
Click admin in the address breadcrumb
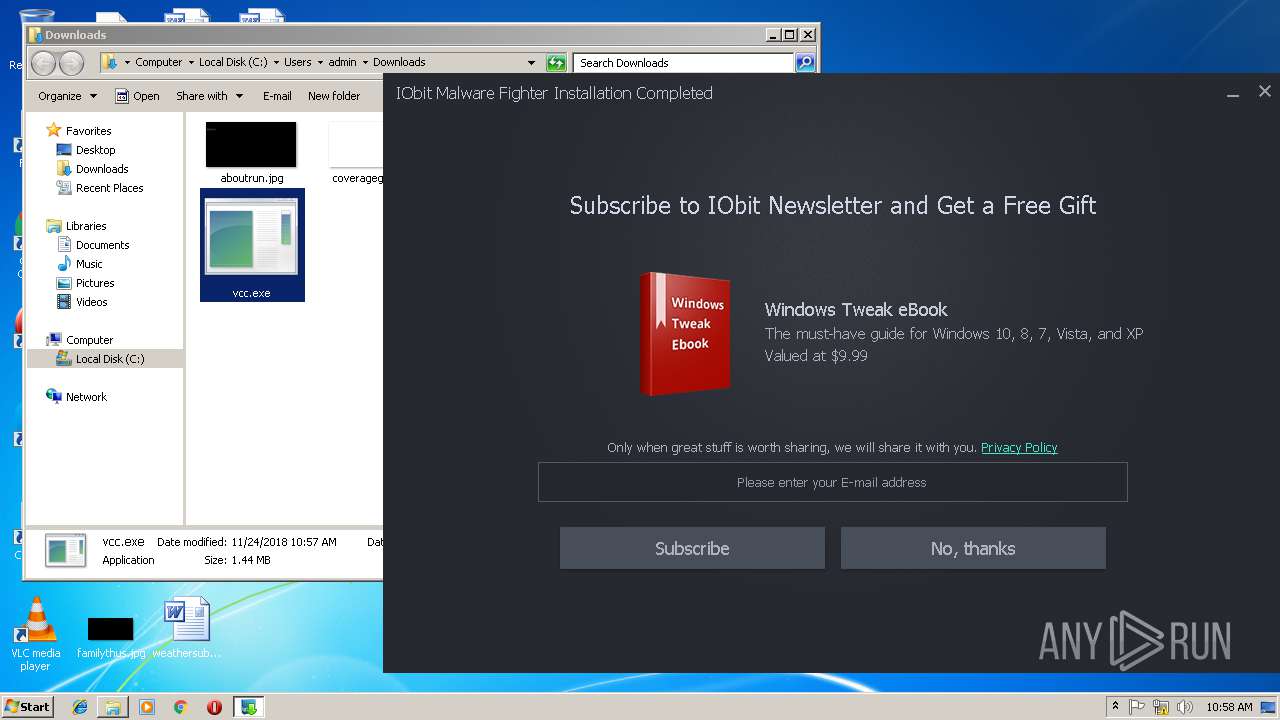click(342, 62)
